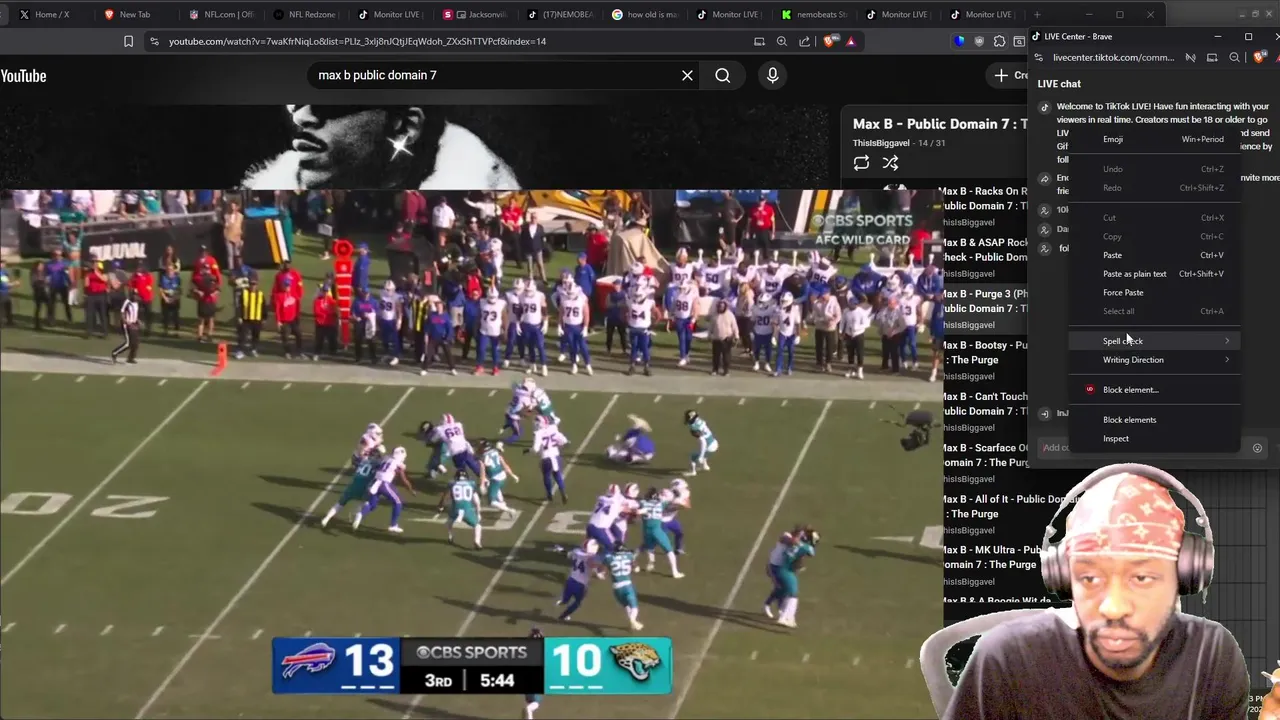Play 'Max B - Can't Touch' playlist item
Screen dimensions: 1280x720
pos(983,411)
